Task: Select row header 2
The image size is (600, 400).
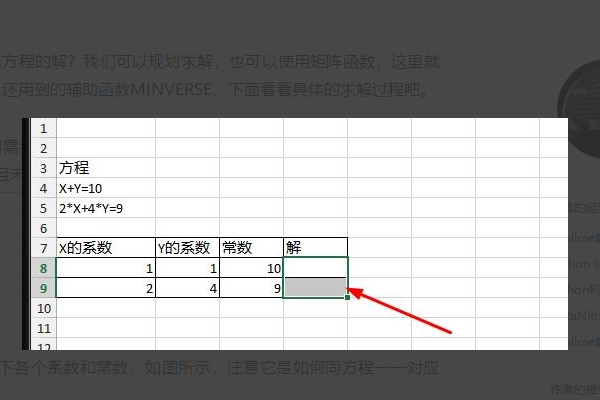Action: 44,148
